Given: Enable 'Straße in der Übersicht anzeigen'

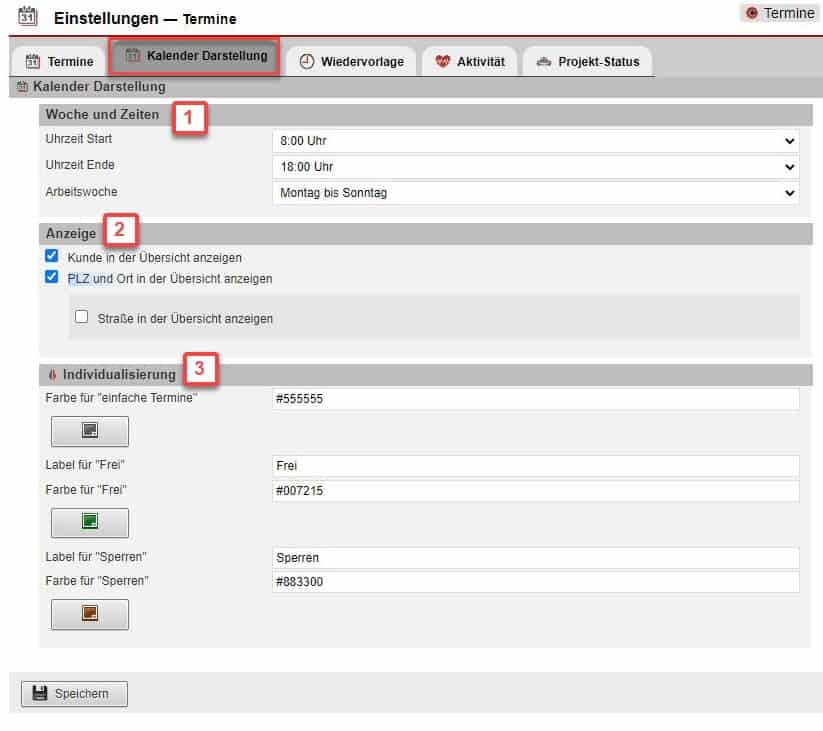Looking at the screenshot, I should (x=82, y=317).
